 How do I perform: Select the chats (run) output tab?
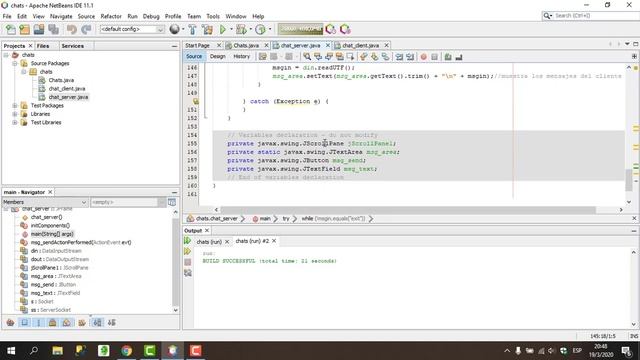point(209,242)
